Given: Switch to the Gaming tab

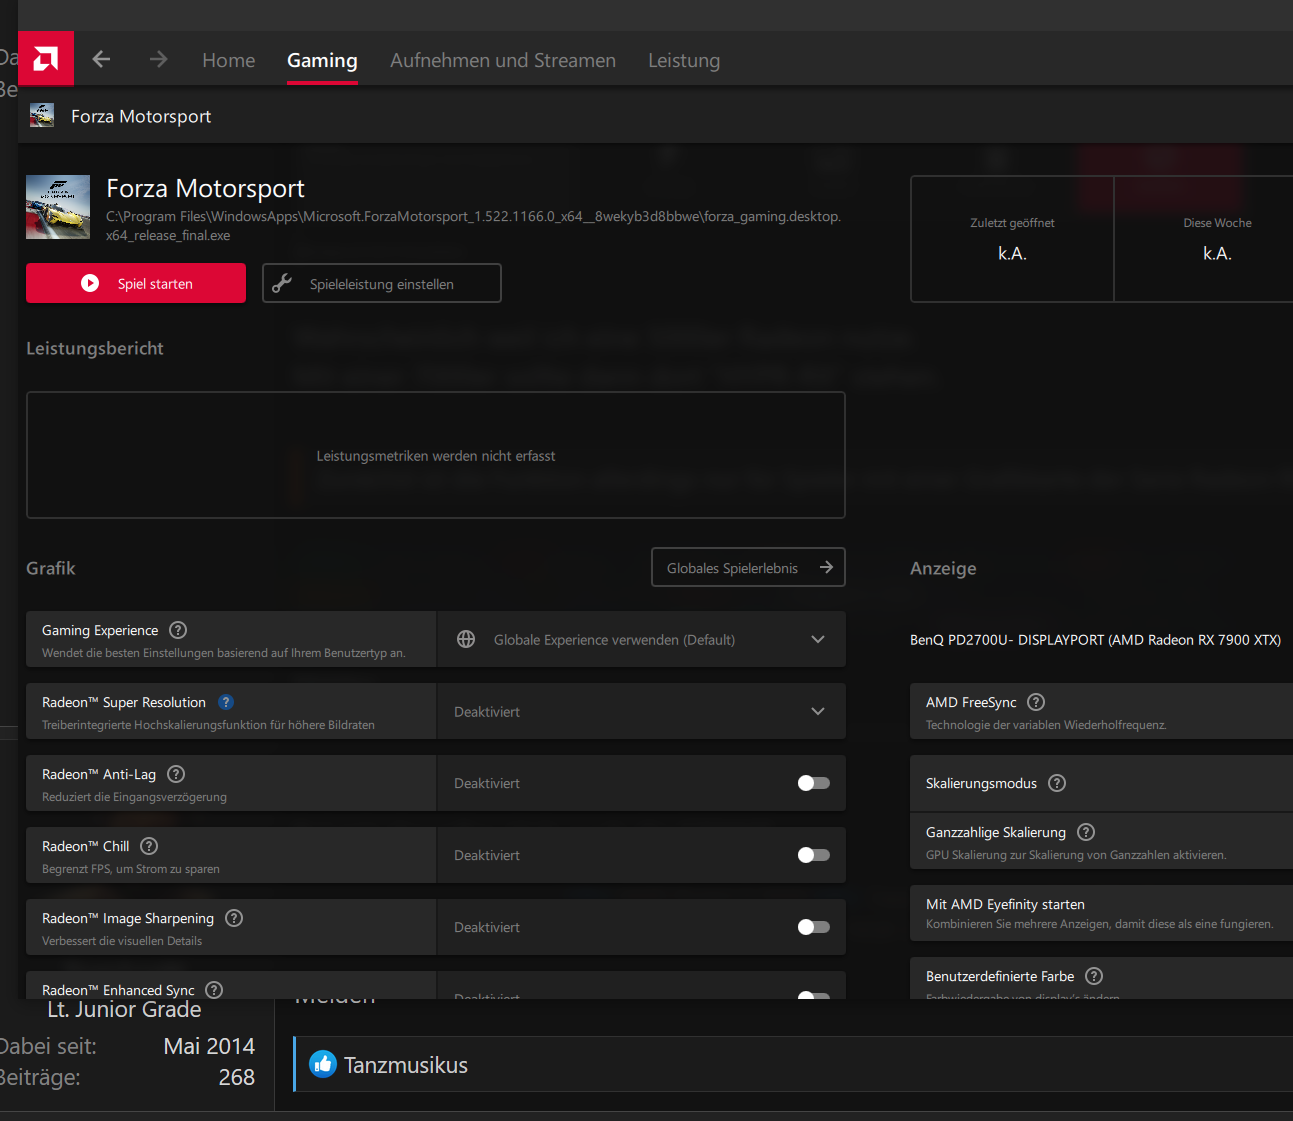Looking at the screenshot, I should click(x=322, y=60).
